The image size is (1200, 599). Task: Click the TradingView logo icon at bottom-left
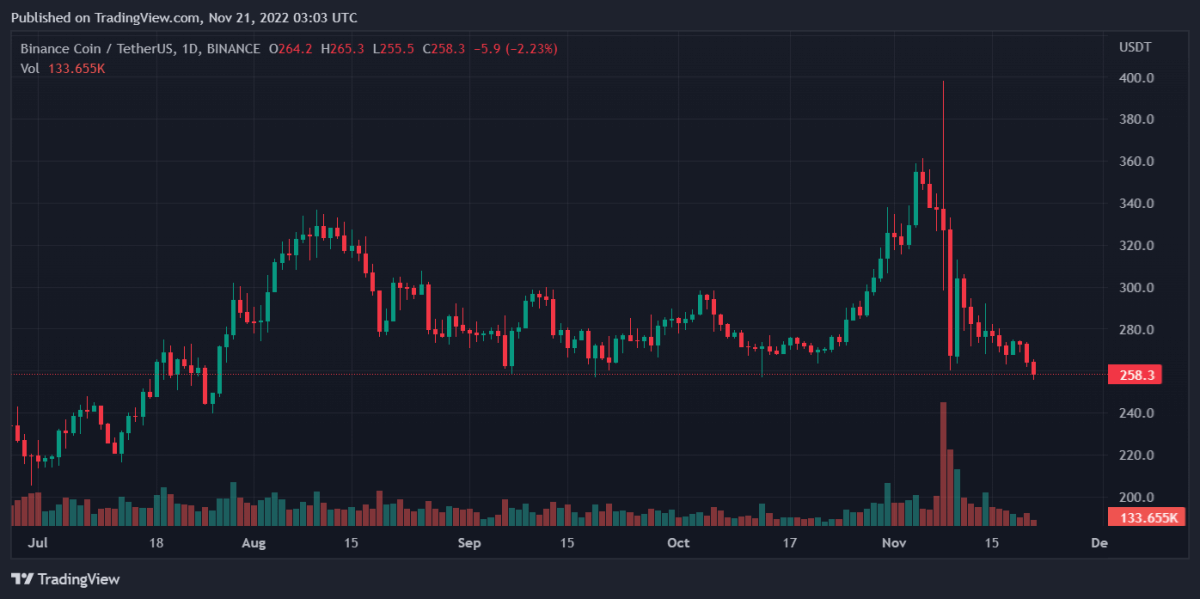(22, 579)
